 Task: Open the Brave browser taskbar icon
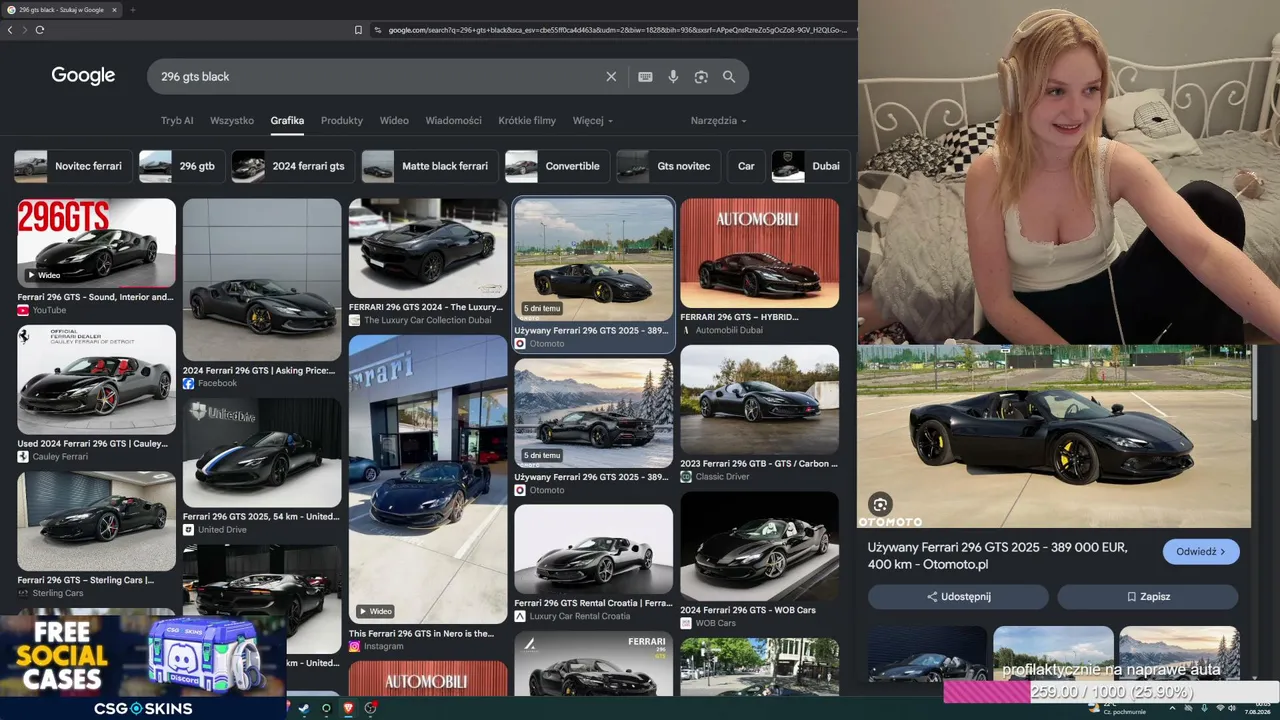tap(348, 708)
